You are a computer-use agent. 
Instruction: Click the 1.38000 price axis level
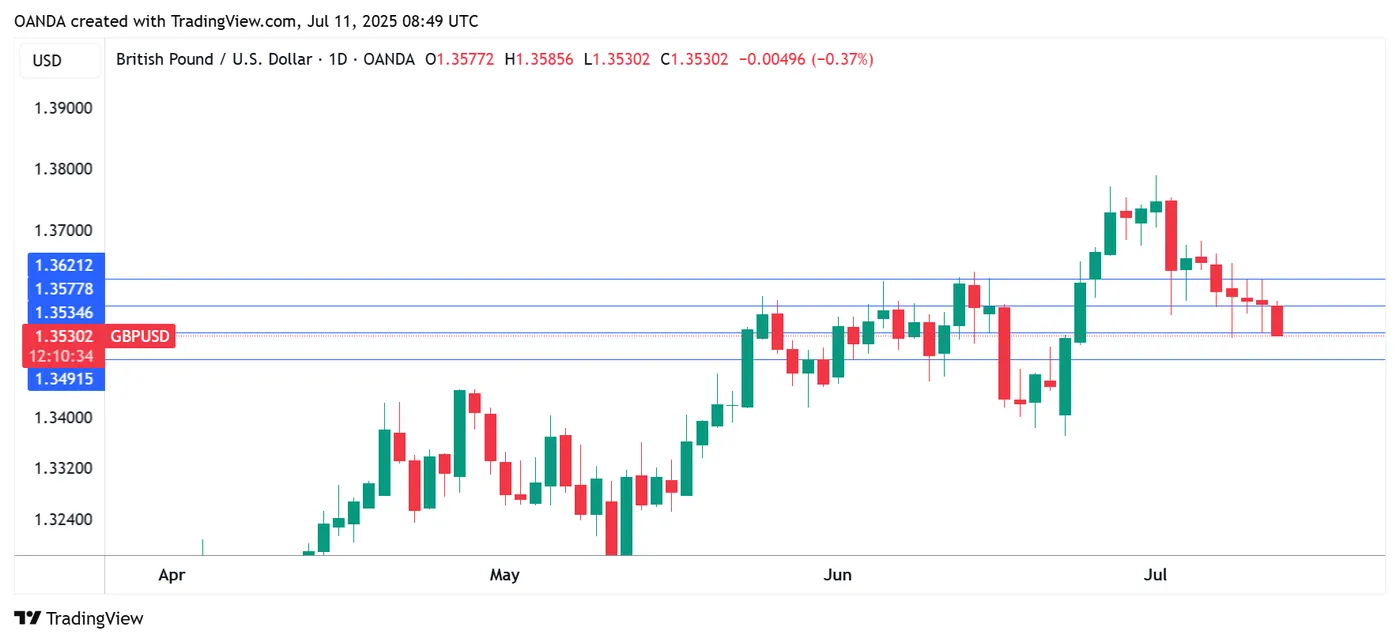[63, 169]
